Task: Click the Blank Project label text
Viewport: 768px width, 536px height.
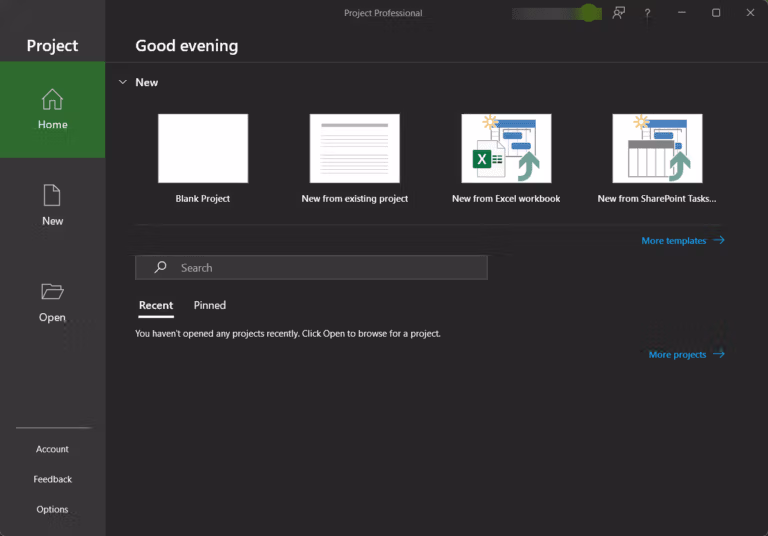Action: coord(203,198)
